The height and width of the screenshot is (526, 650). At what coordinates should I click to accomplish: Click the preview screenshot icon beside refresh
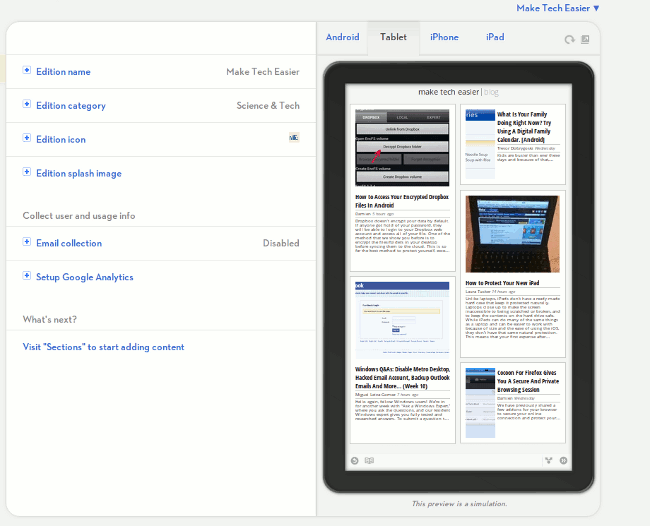point(585,39)
